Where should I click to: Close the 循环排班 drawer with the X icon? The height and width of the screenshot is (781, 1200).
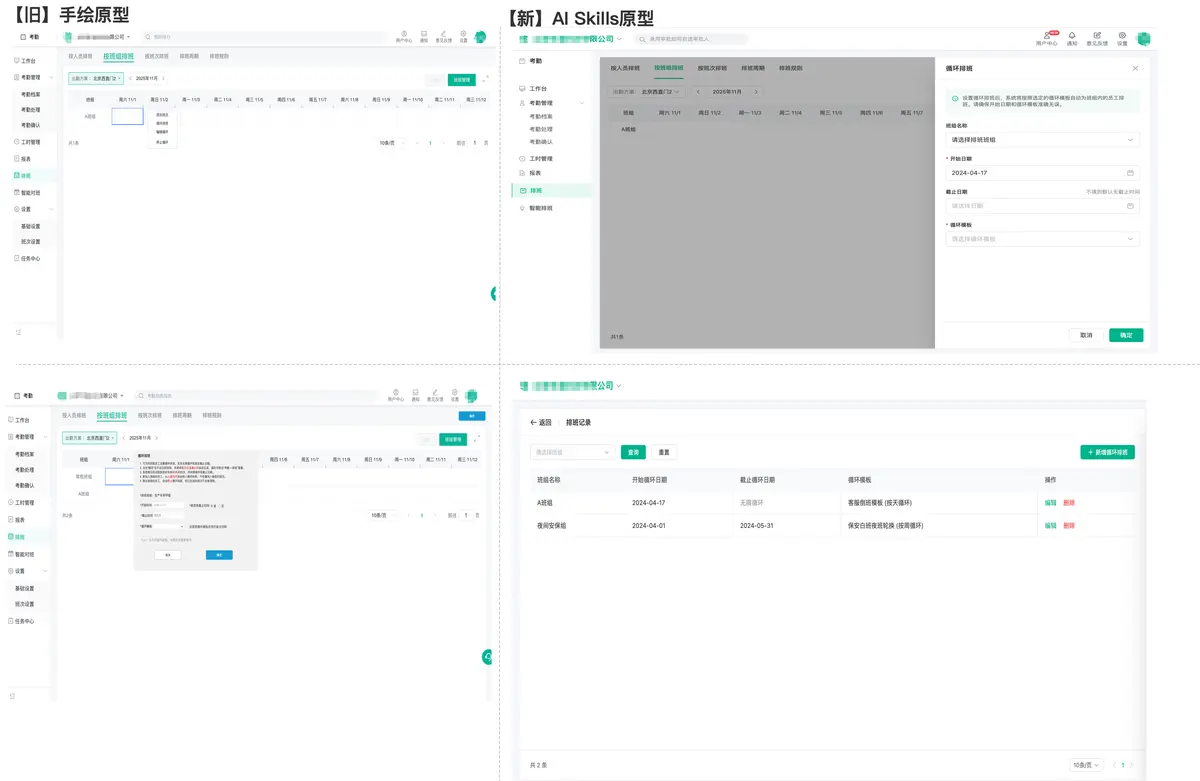[x=1135, y=69]
